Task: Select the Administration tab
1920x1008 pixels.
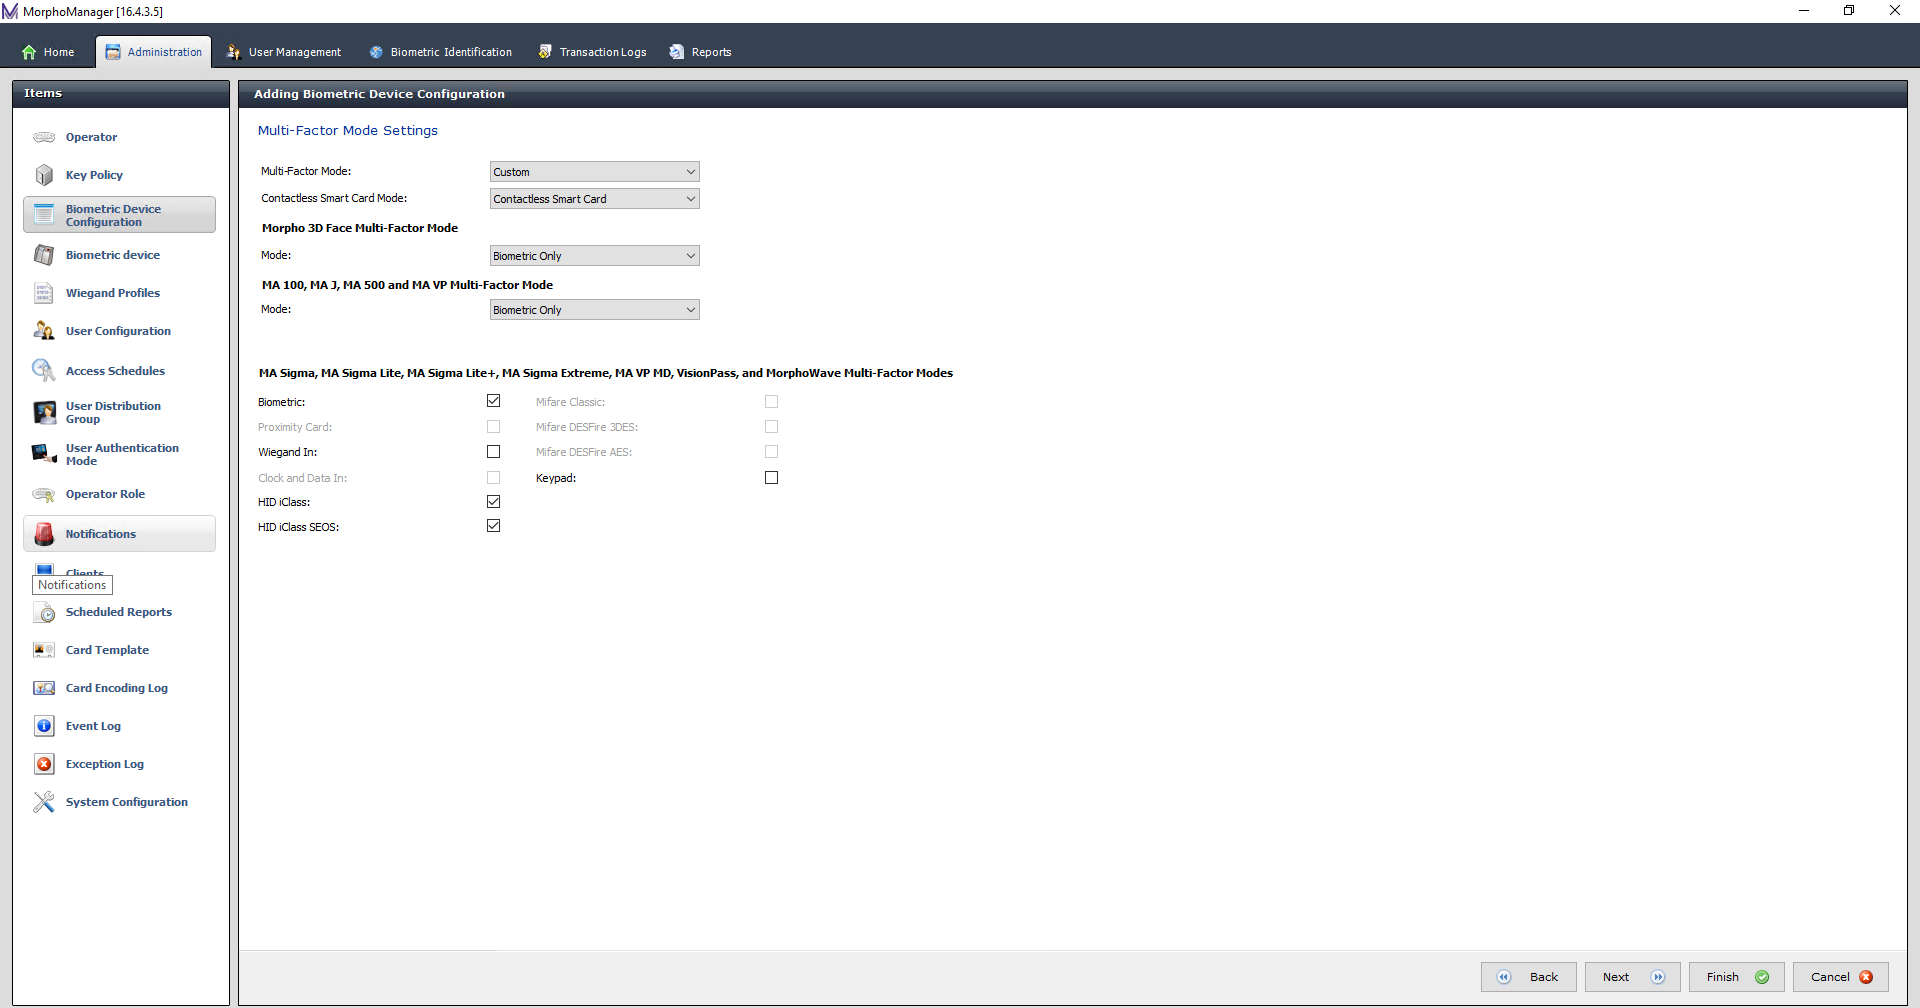Action: (153, 52)
